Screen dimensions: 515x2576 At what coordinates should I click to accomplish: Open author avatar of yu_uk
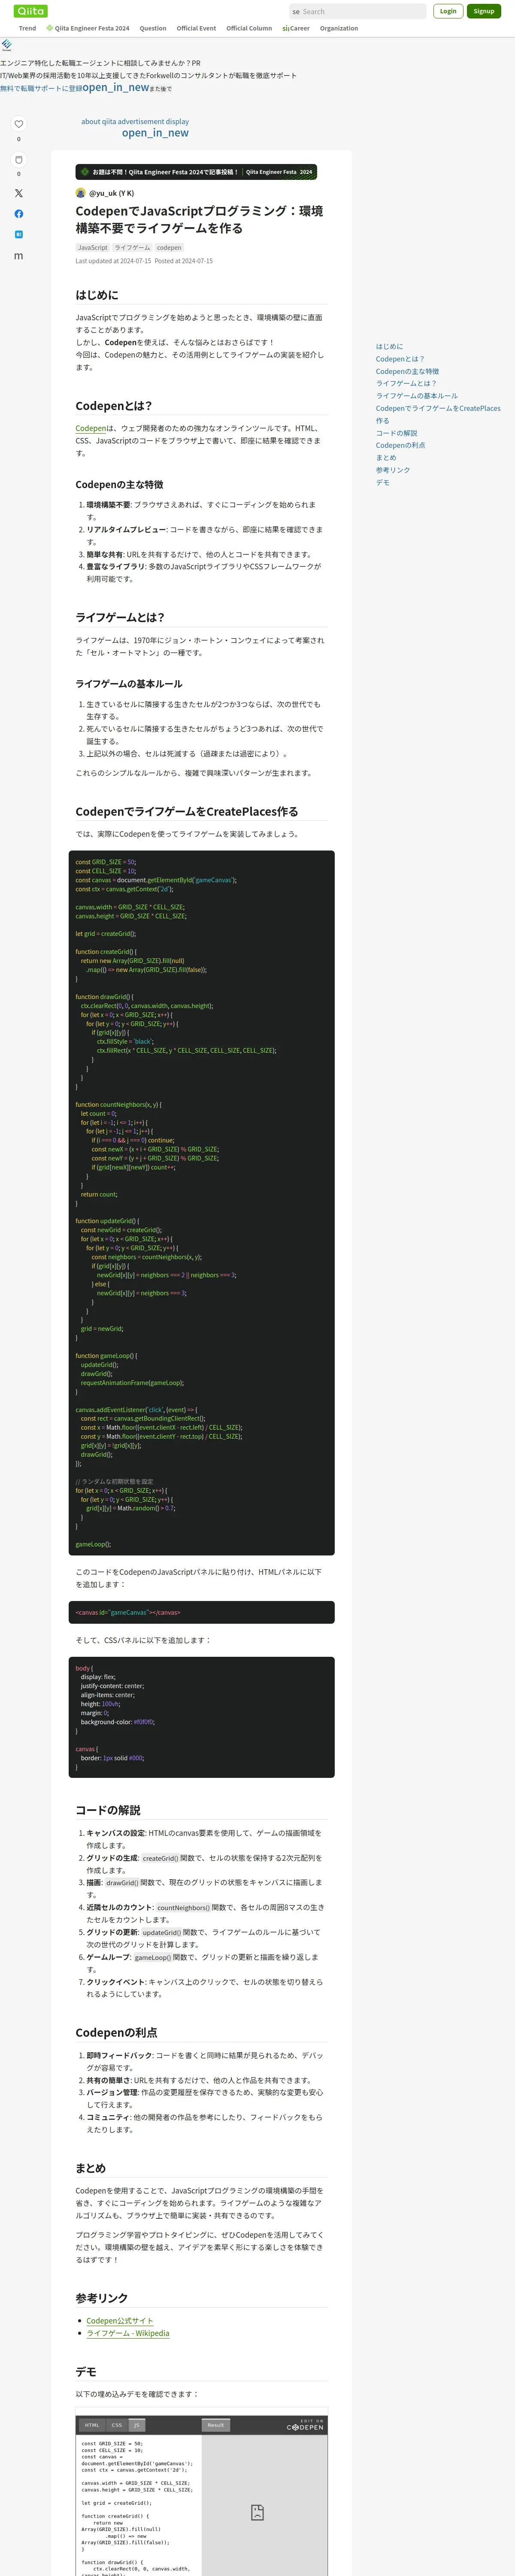pyautogui.click(x=81, y=193)
